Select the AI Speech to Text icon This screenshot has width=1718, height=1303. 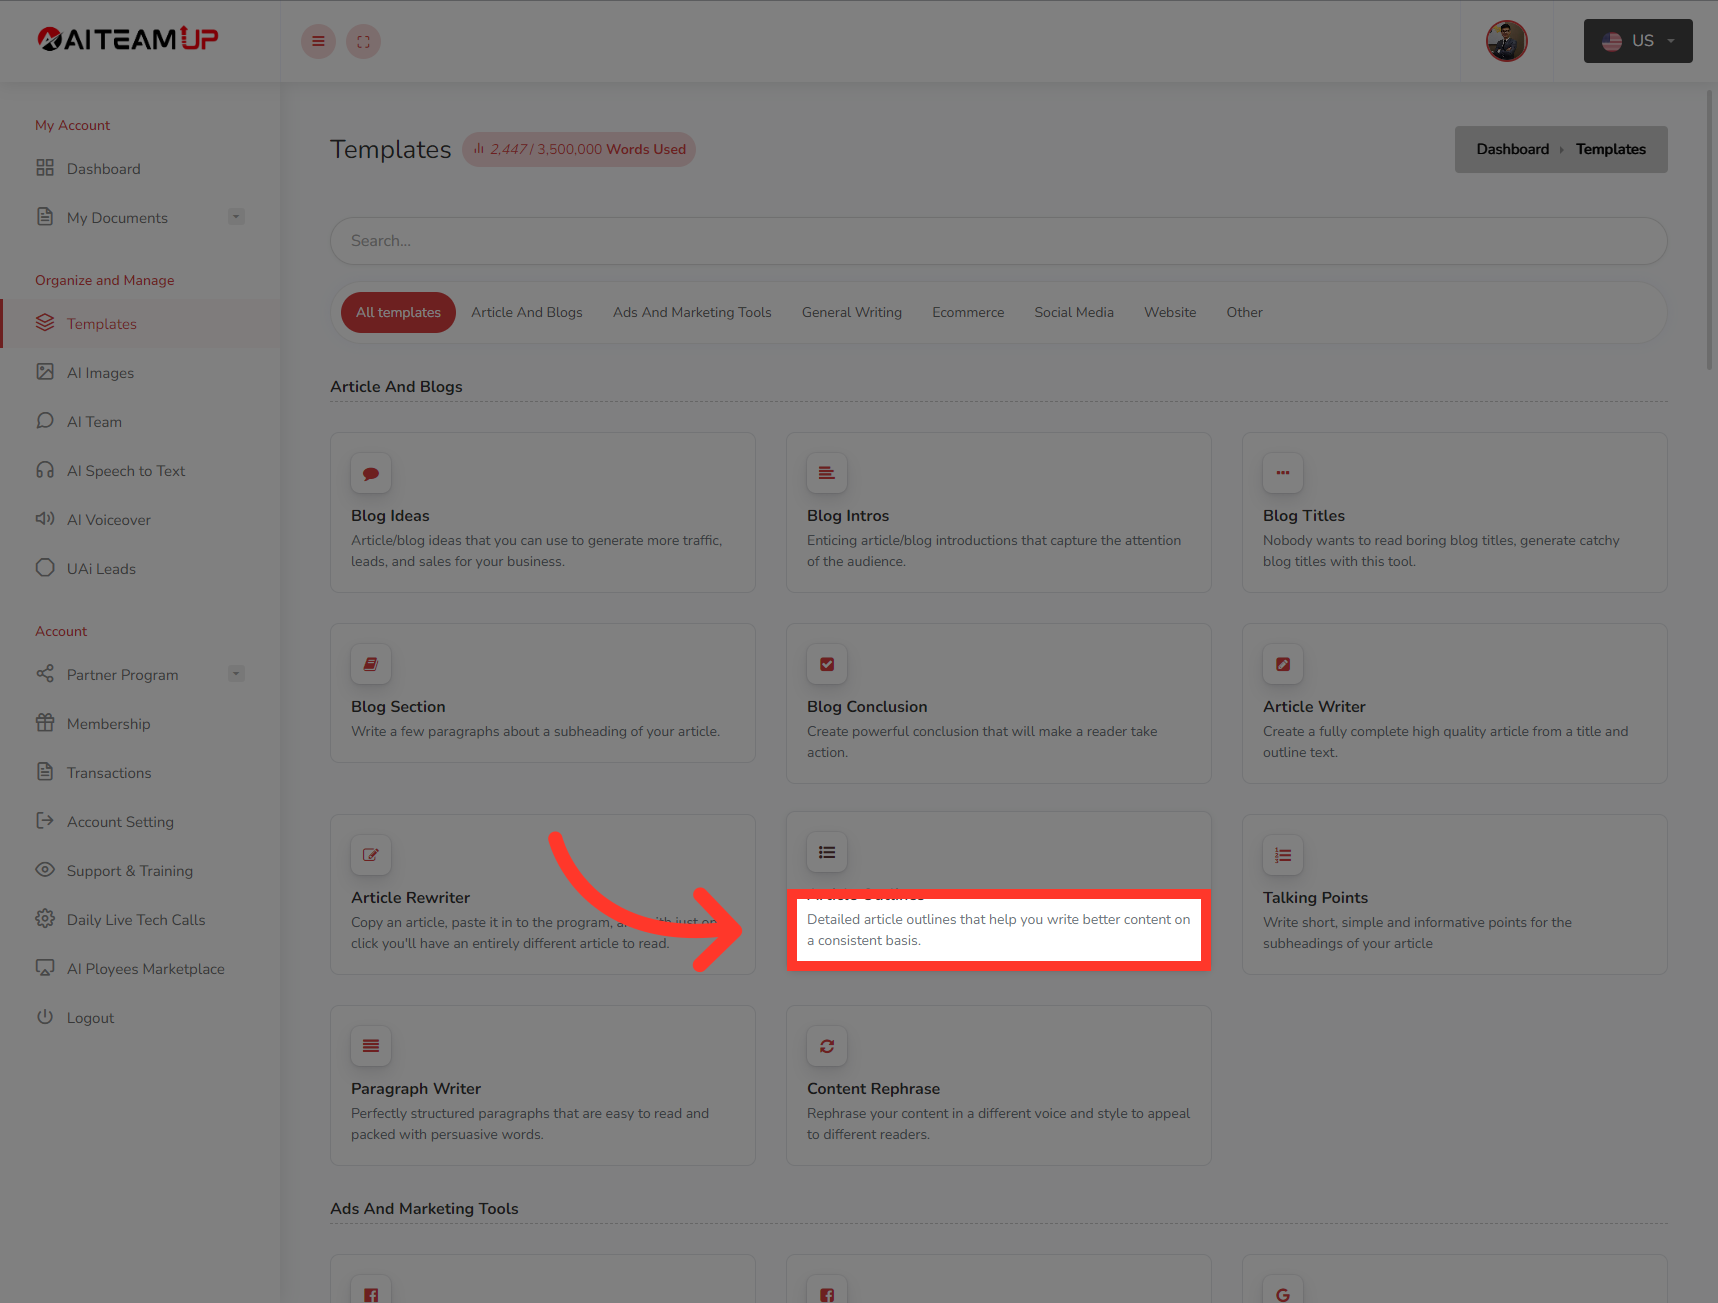click(x=45, y=470)
